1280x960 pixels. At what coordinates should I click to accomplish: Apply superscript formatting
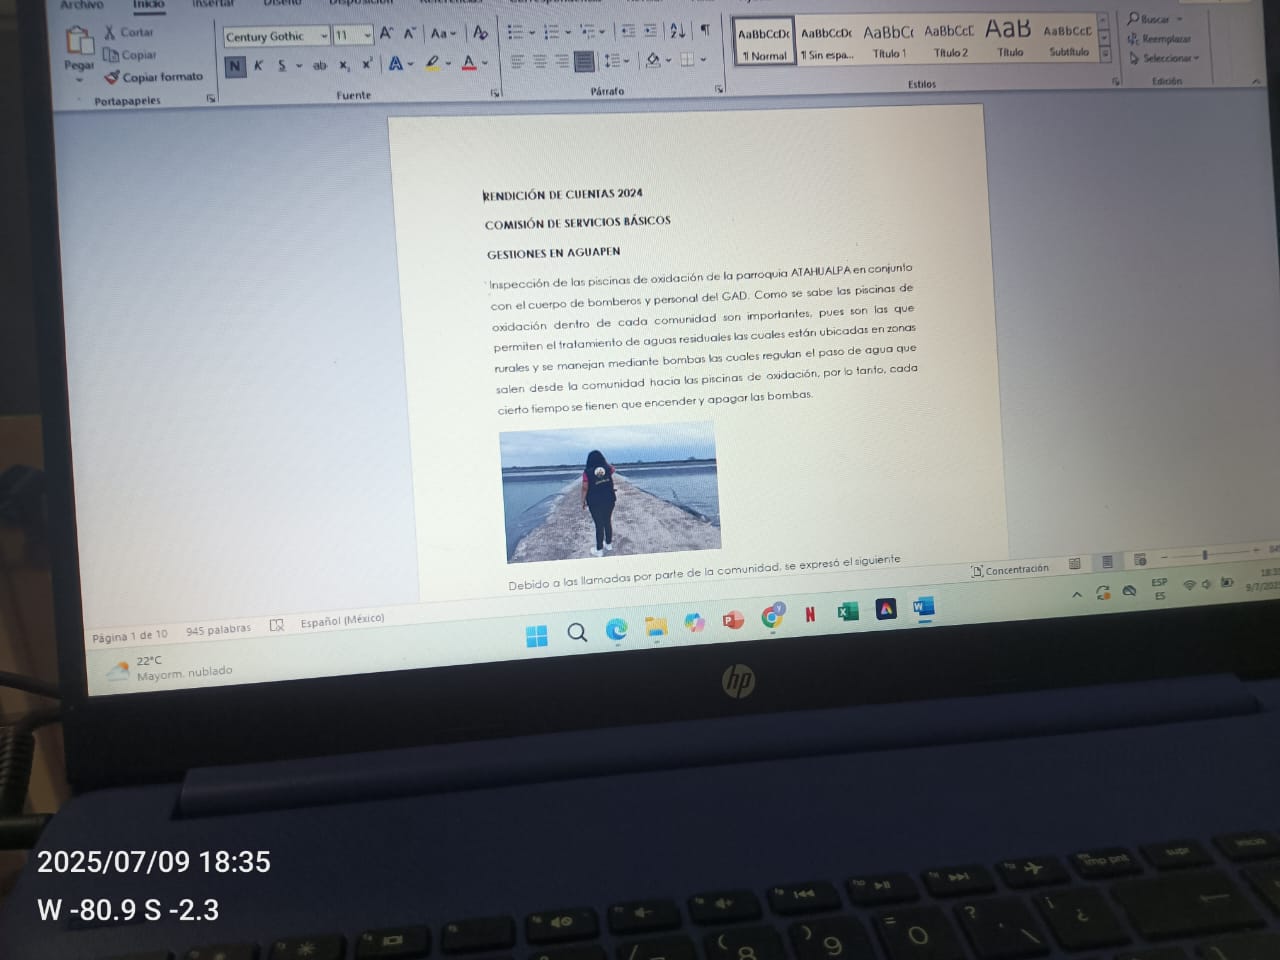[x=367, y=65]
